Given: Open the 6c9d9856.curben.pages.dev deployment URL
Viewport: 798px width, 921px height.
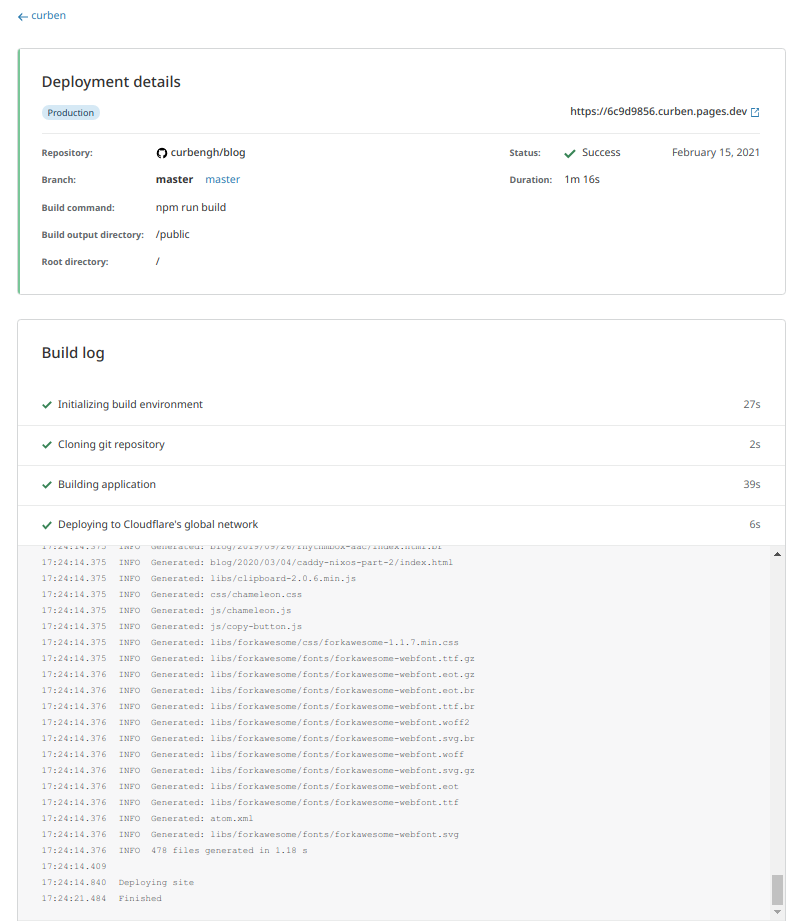Looking at the screenshot, I should (658, 112).
